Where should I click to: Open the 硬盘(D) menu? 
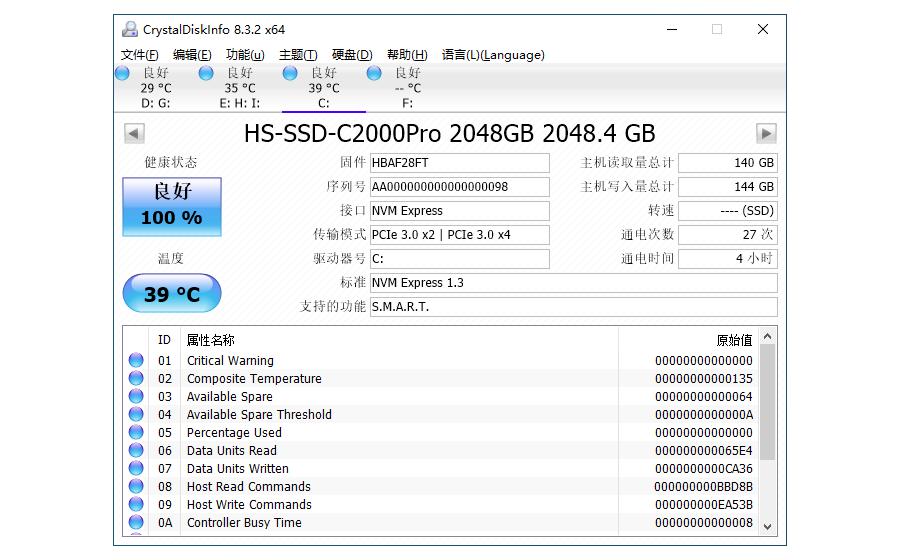pos(352,55)
